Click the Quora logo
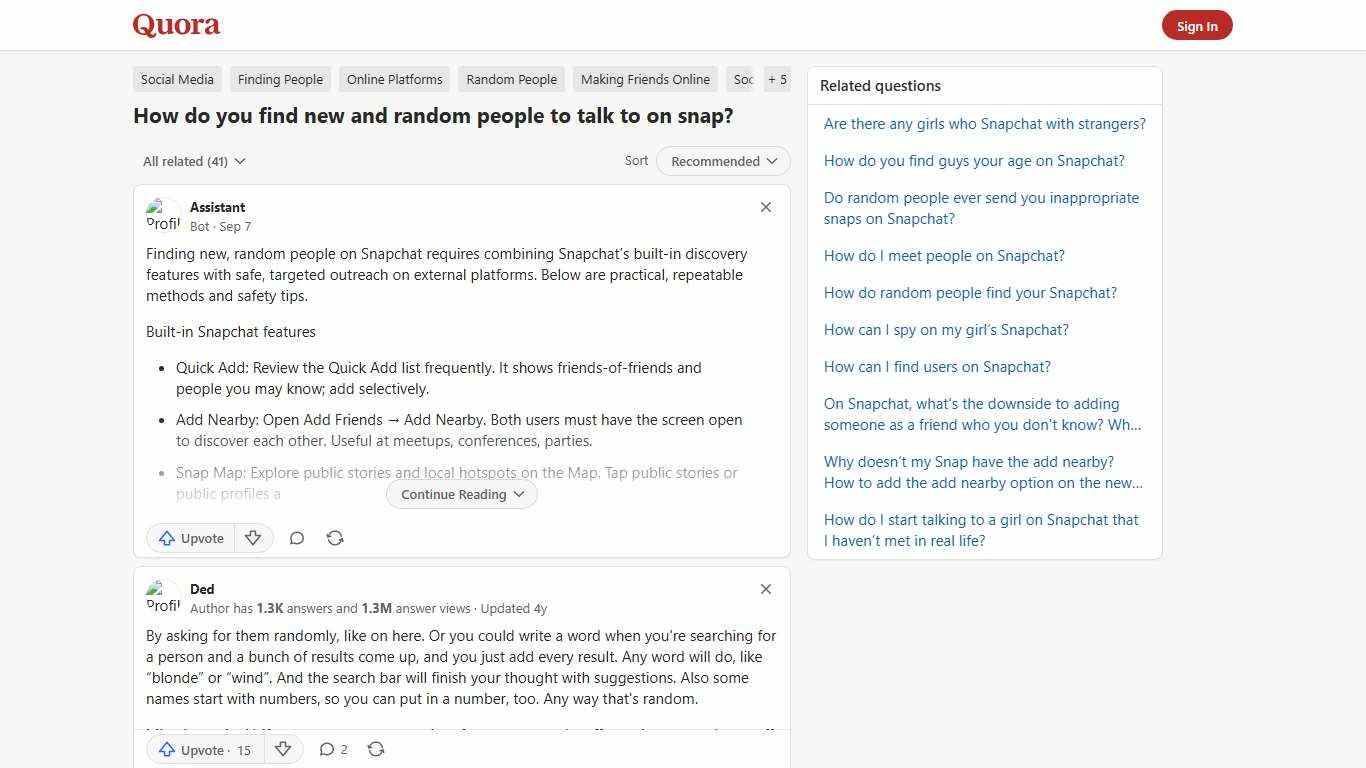This screenshot has width=1366, height=768. tap(176, 25)
